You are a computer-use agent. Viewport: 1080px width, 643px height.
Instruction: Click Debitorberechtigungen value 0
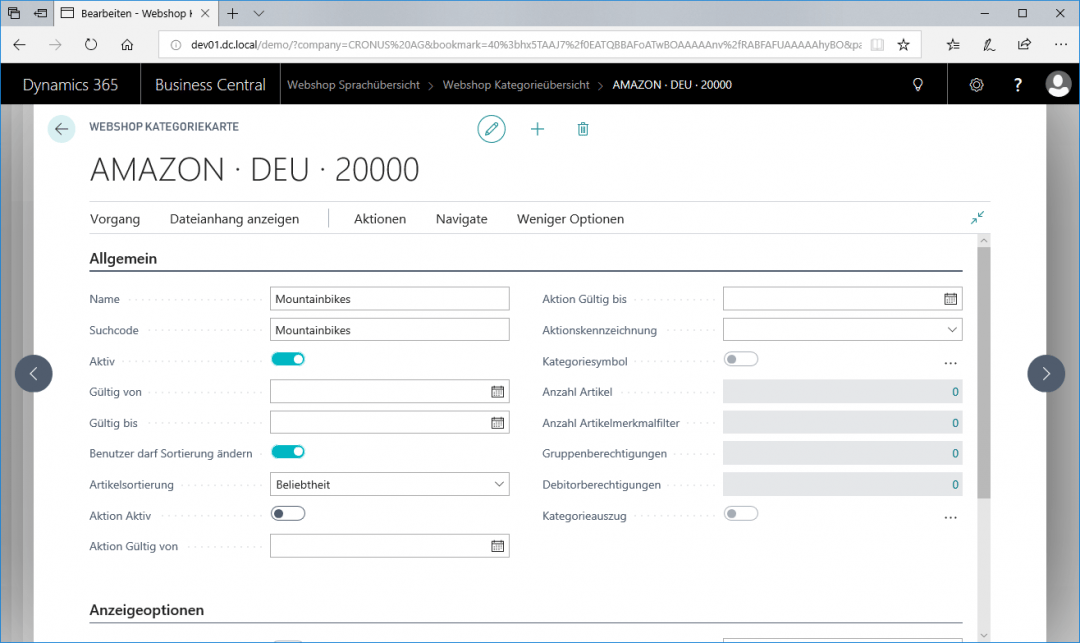[955, 484]
